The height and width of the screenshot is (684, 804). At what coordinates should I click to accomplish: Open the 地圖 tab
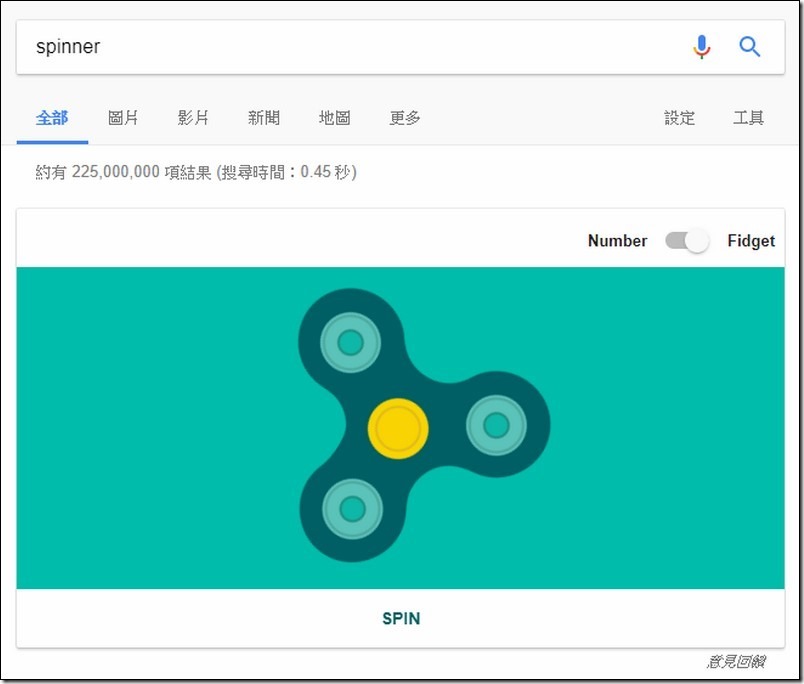[335, 118]
